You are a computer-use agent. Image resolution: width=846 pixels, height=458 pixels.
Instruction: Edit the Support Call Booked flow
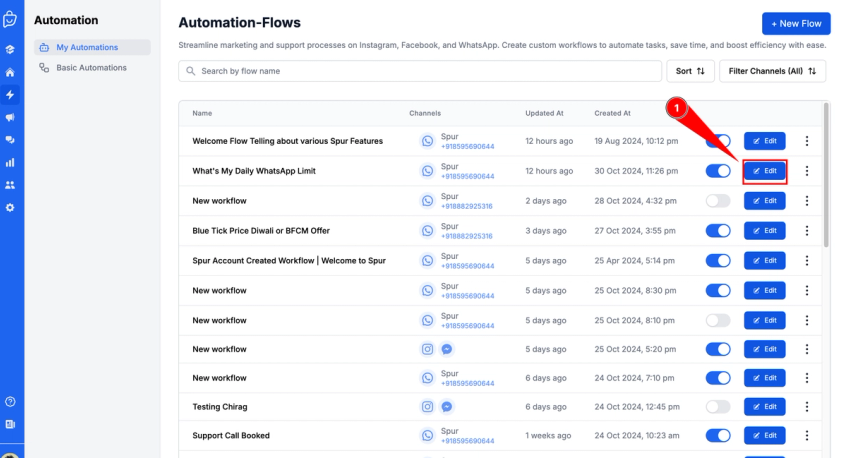point(765,435)
